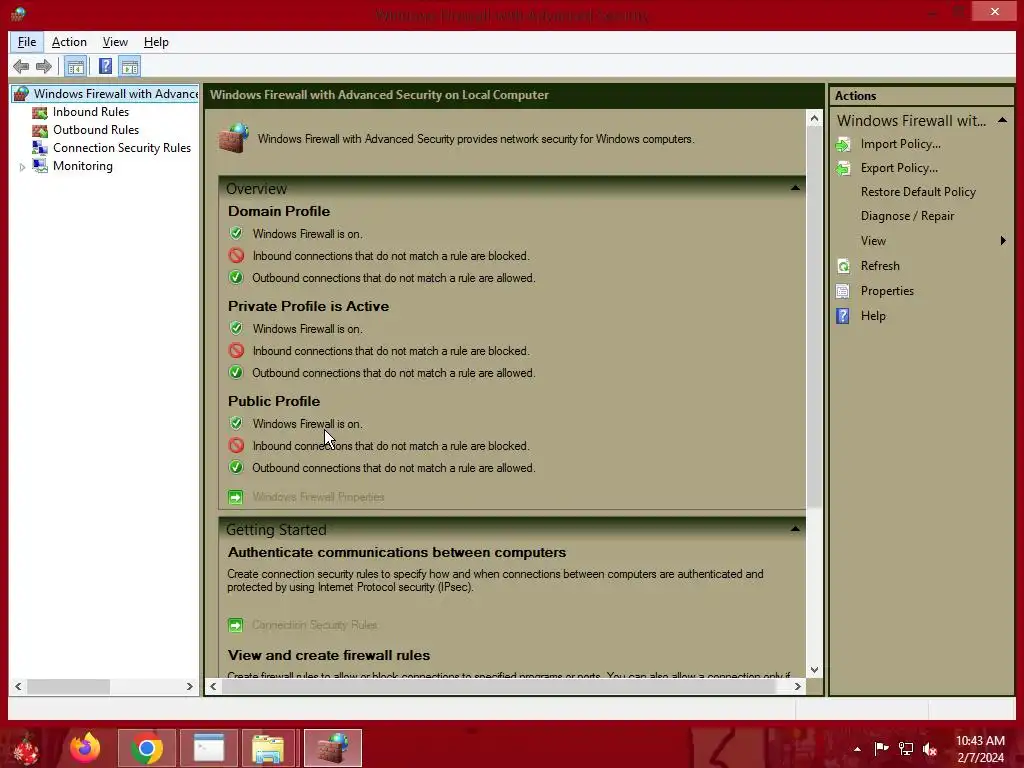Screen dimensions: 1024x768
Task: Select Inbound Rules in the tree
Action: tap(91, 112)
